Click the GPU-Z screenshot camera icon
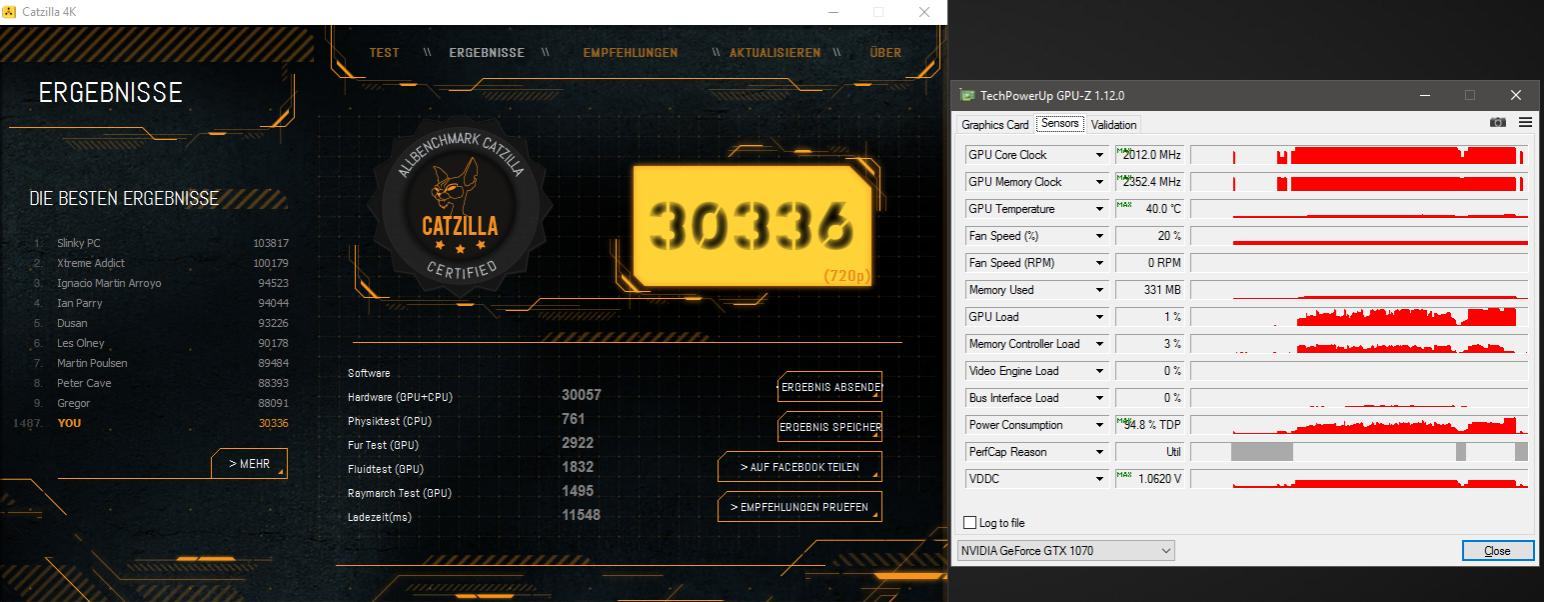Viewport: 1544px width, 602px height. point(1497,122)
